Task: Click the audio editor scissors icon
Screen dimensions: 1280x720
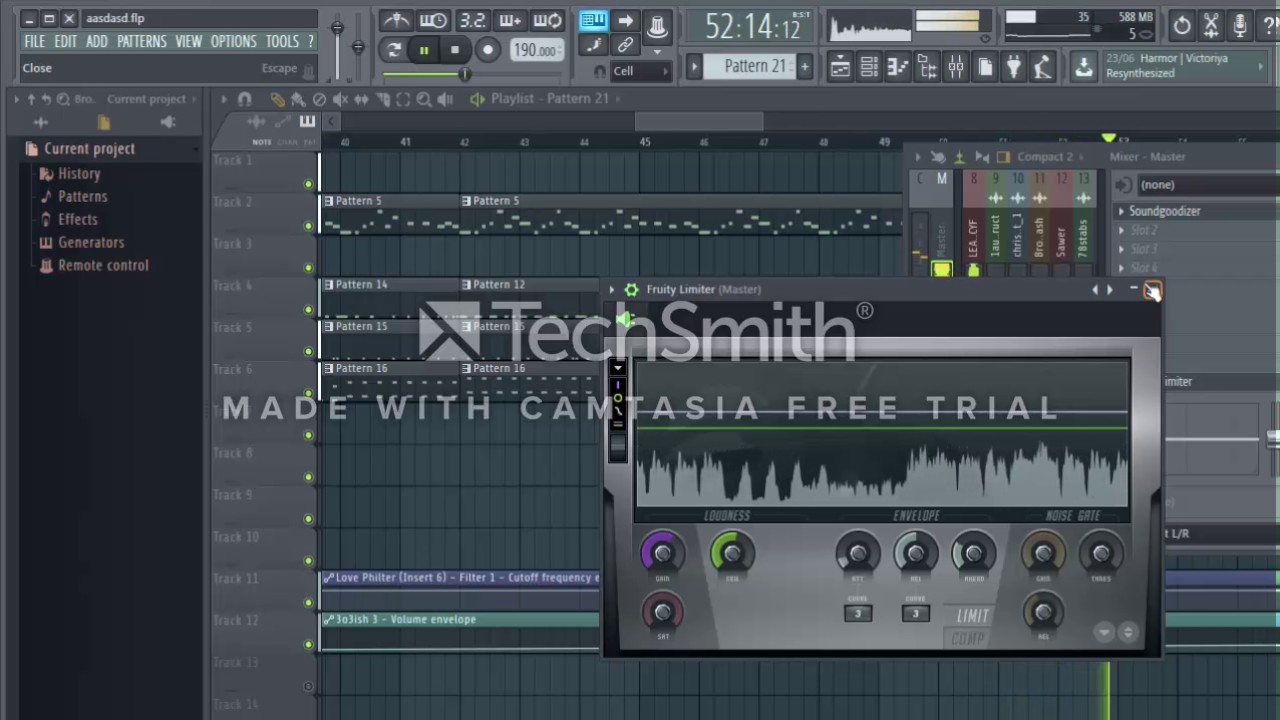Action: pyautogui.click(x=1211, y=26)
